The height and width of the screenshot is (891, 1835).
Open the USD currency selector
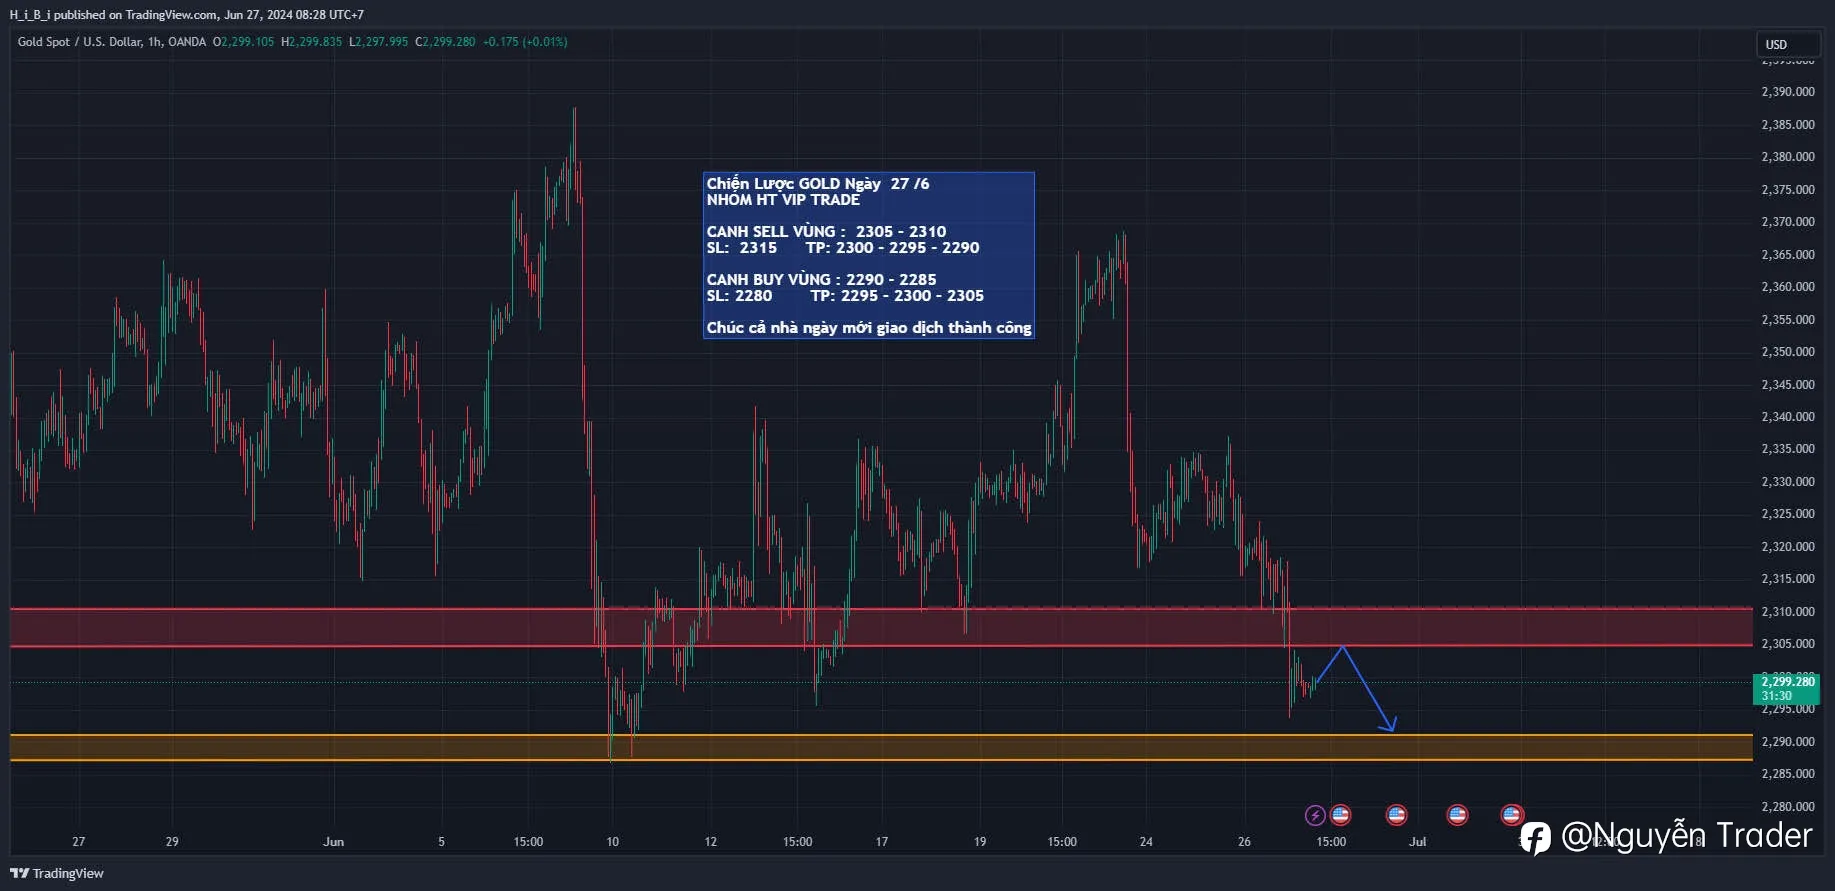click(1788, 44)
